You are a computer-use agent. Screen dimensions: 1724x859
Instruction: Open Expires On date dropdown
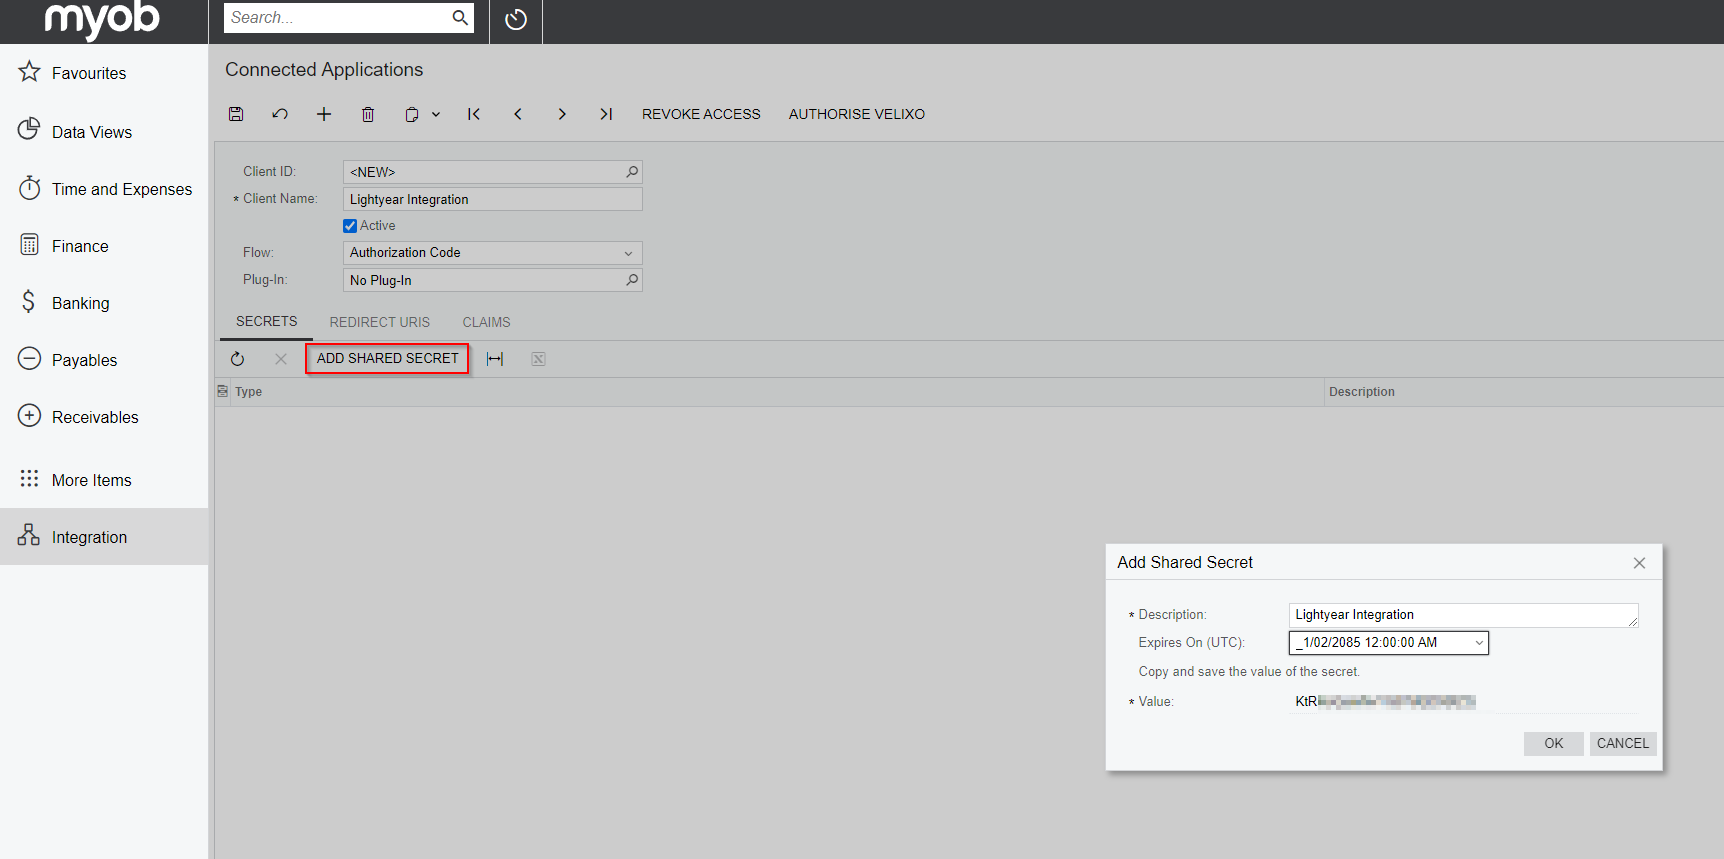click(1478, 643)
